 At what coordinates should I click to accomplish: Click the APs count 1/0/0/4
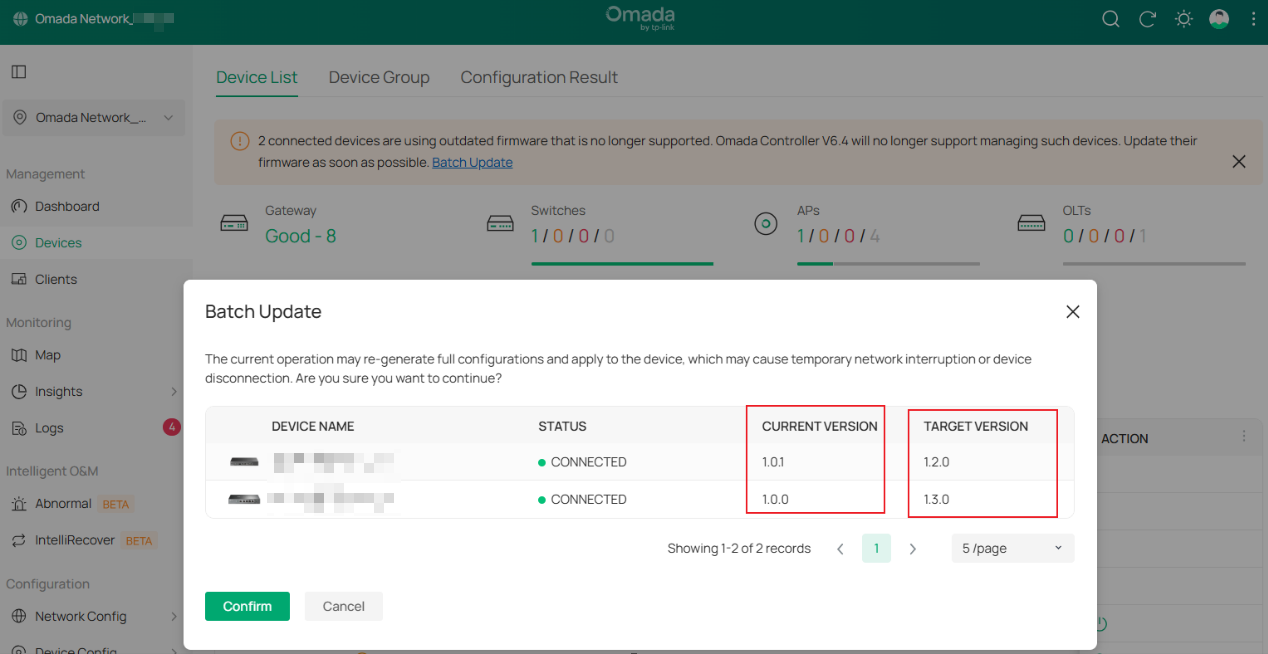838,237
